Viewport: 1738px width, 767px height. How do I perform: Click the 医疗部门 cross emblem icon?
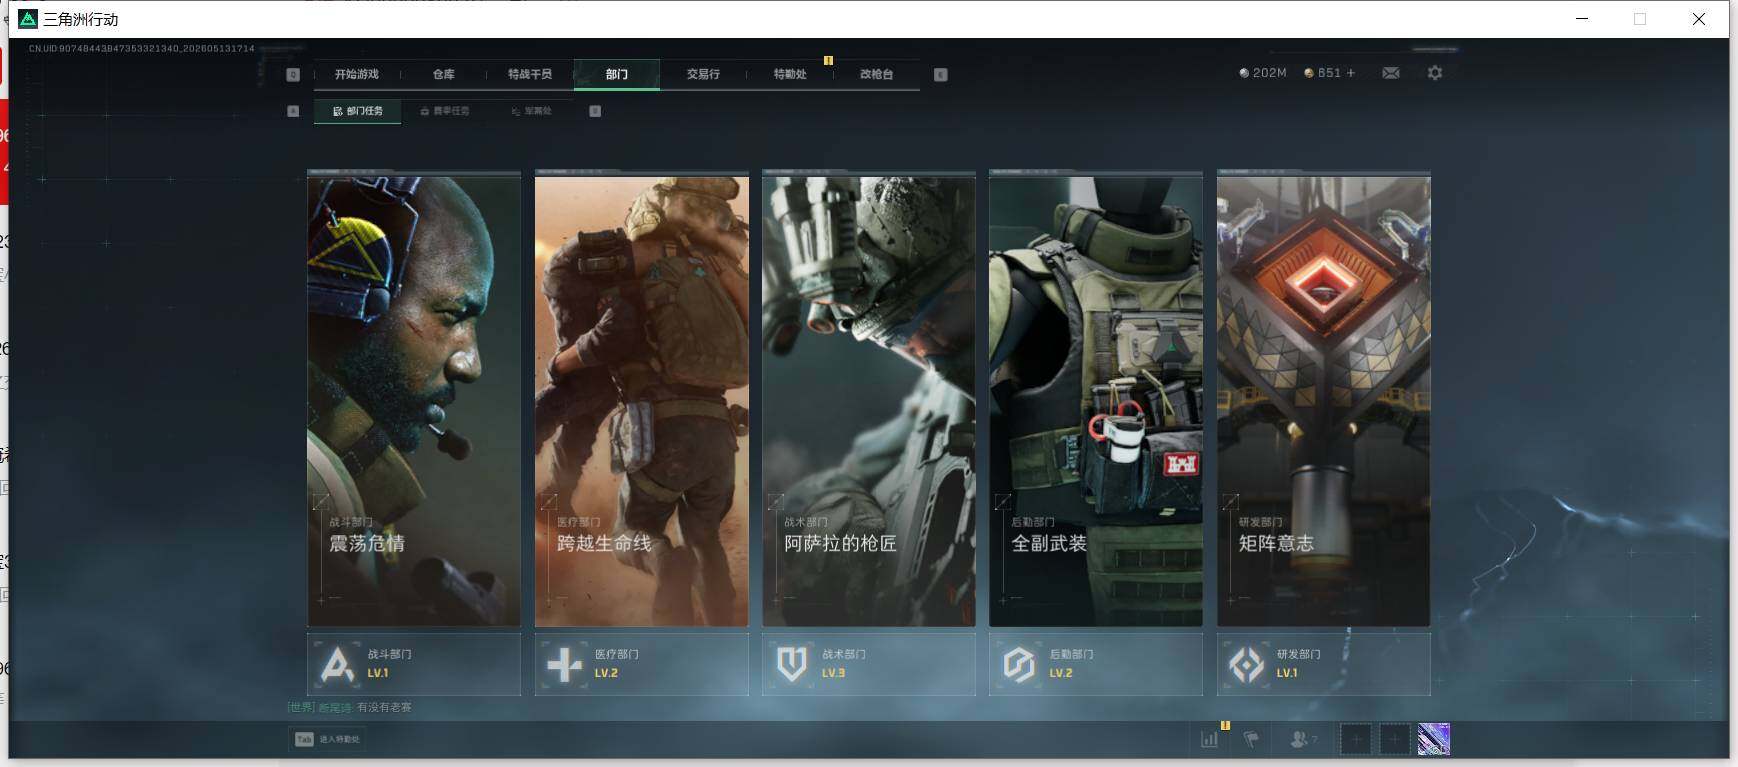click(x=564, y=664)
